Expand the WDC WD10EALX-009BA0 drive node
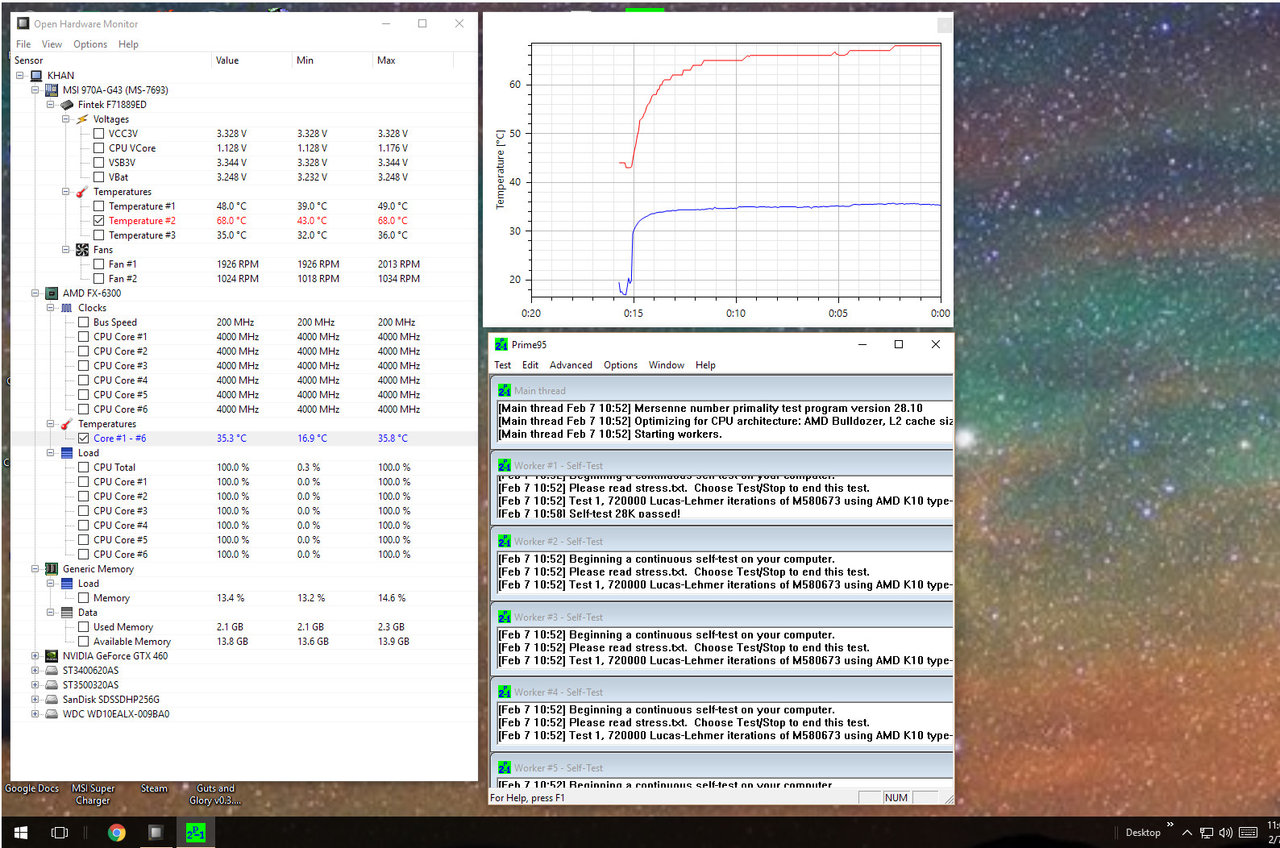This screenshot has width=1280, height=848. (x=36, y=714)
